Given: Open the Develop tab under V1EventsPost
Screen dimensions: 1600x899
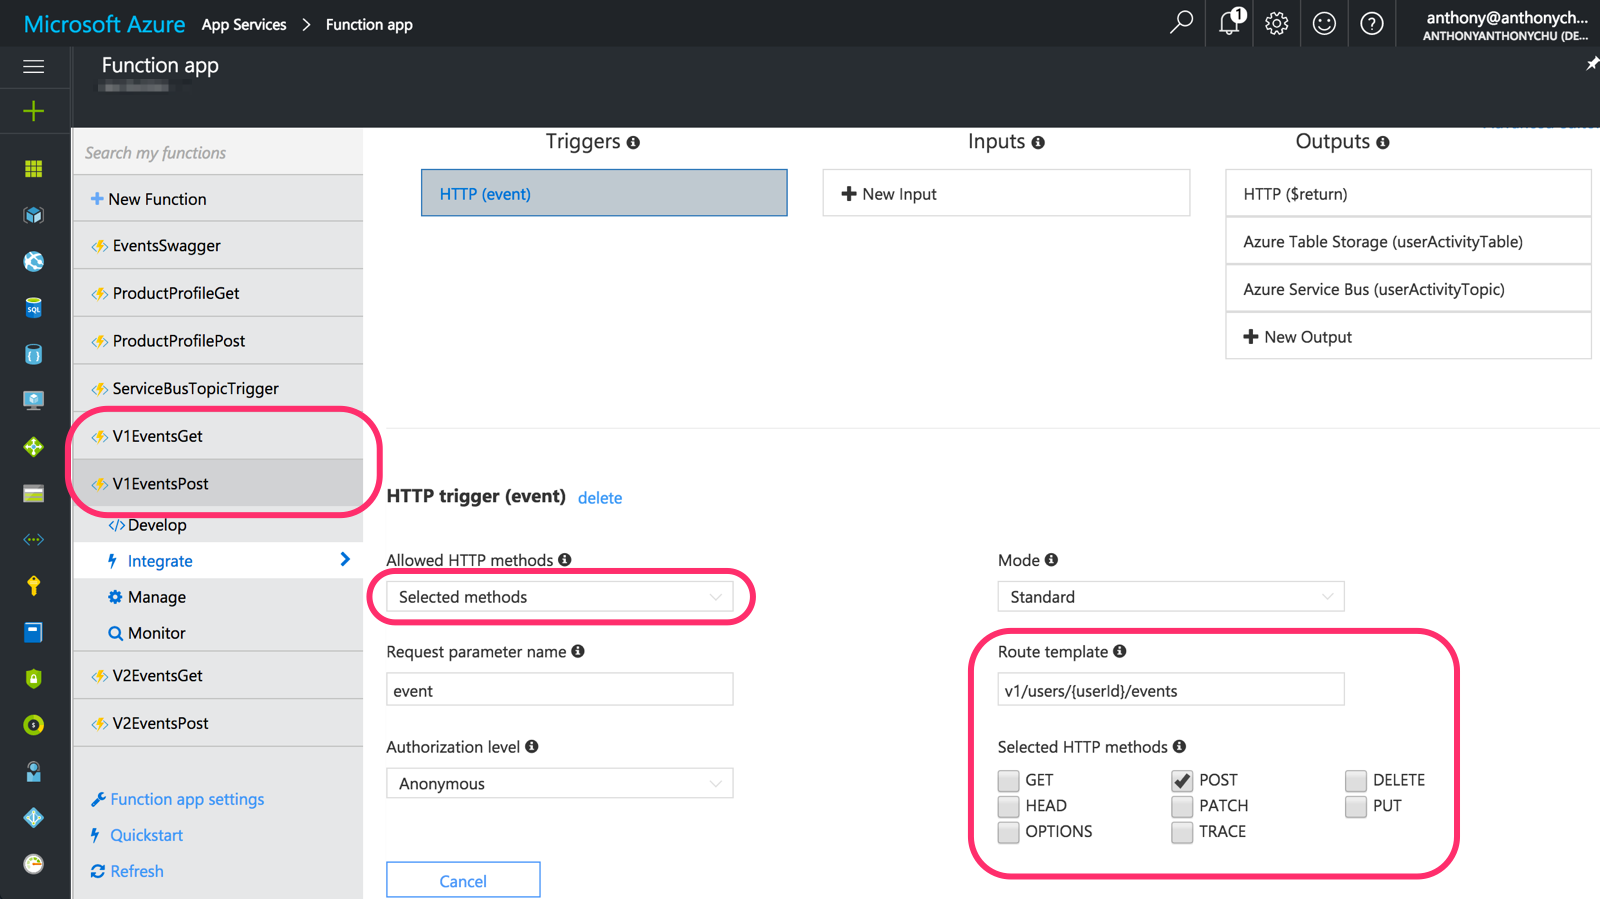Looking at the screenshot, I should click(x=218, y=525).
